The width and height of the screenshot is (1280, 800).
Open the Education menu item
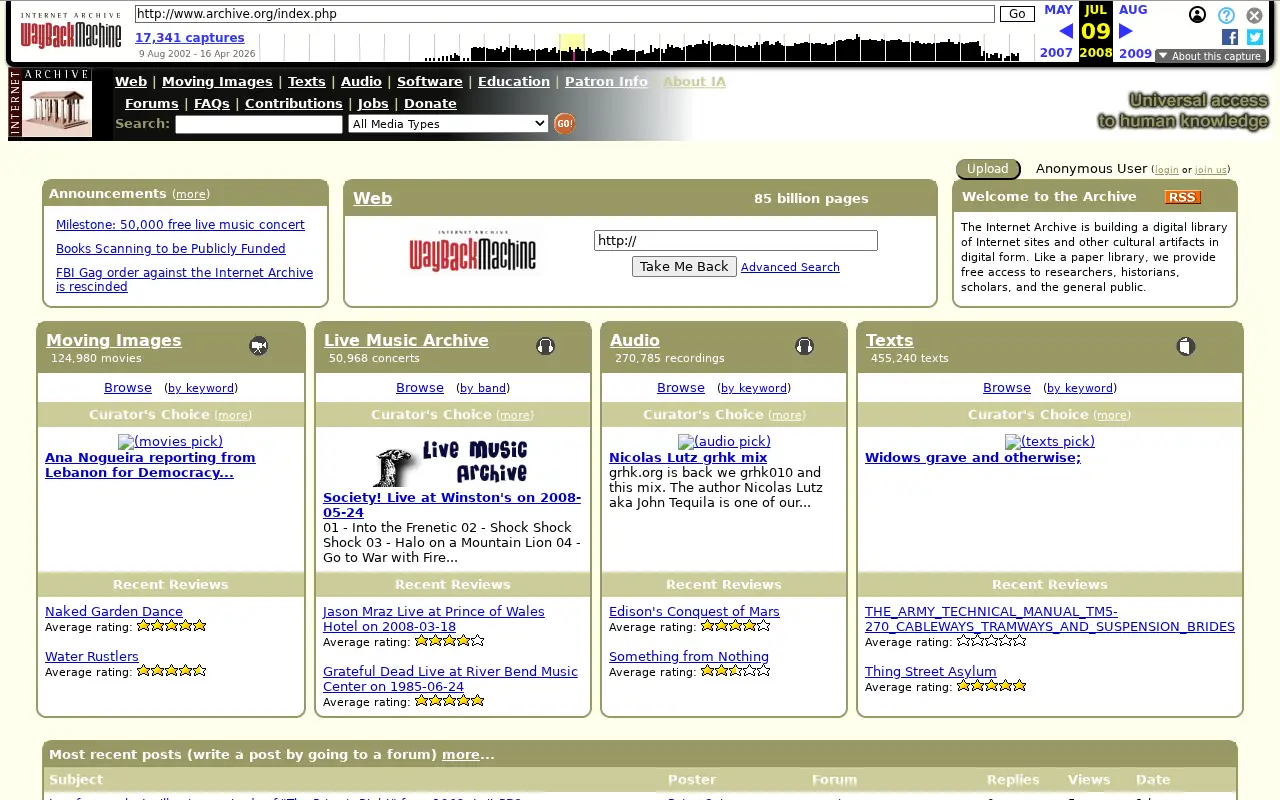[514, 82]
